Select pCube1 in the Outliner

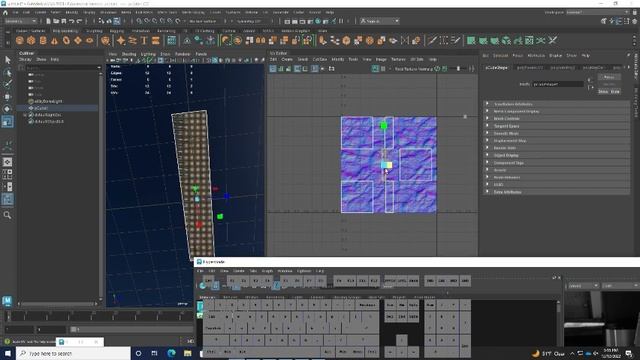coord(41,108)
